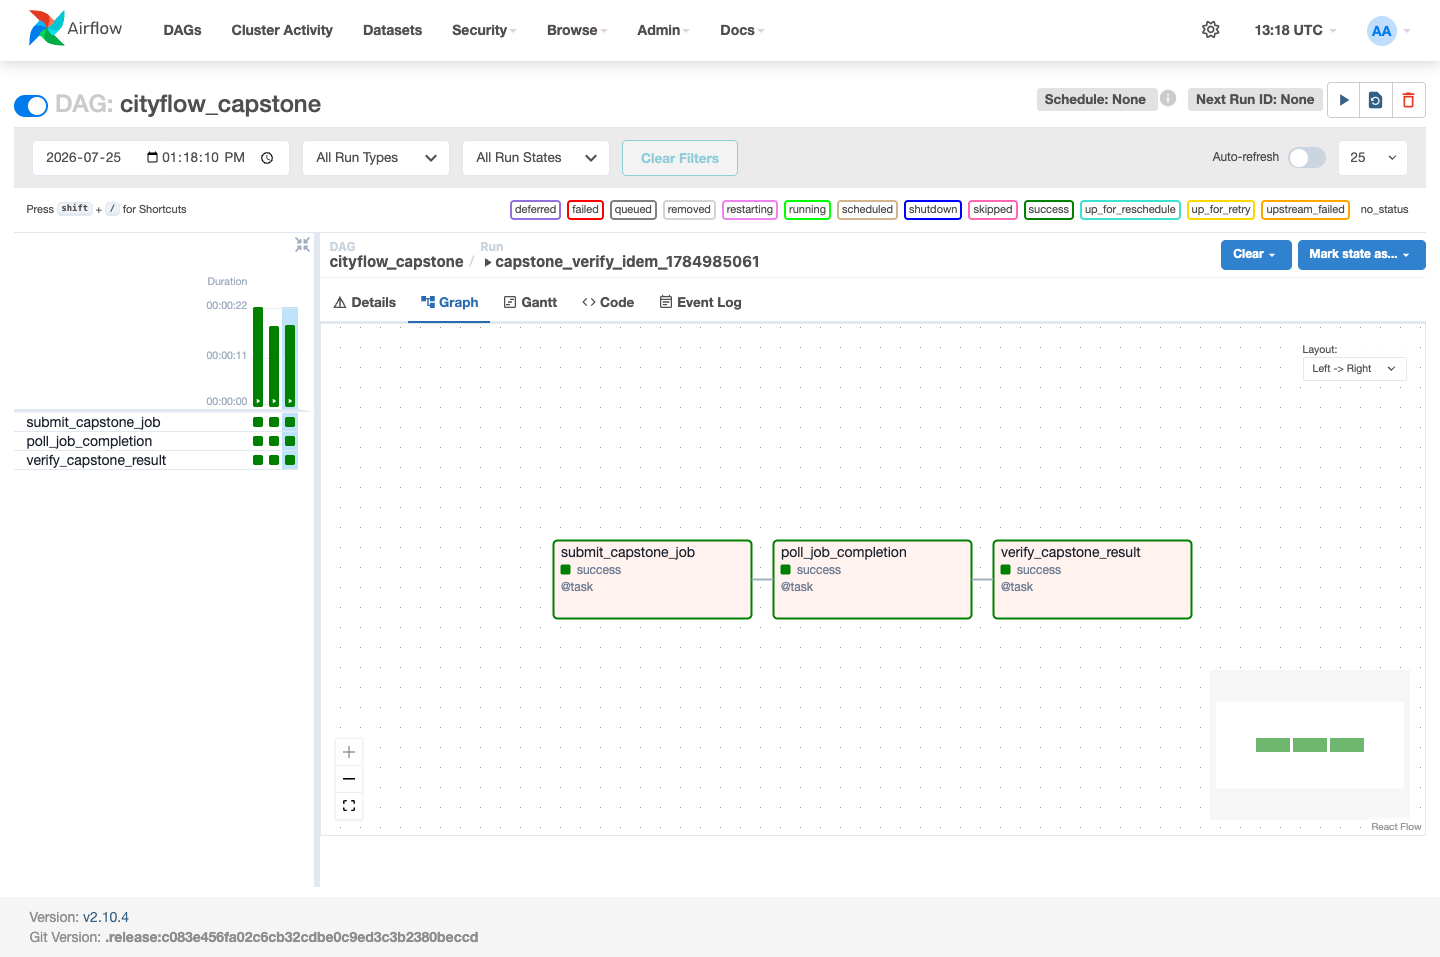Switch to the Details tab
1440x957 pixels.
coord(365,302)
